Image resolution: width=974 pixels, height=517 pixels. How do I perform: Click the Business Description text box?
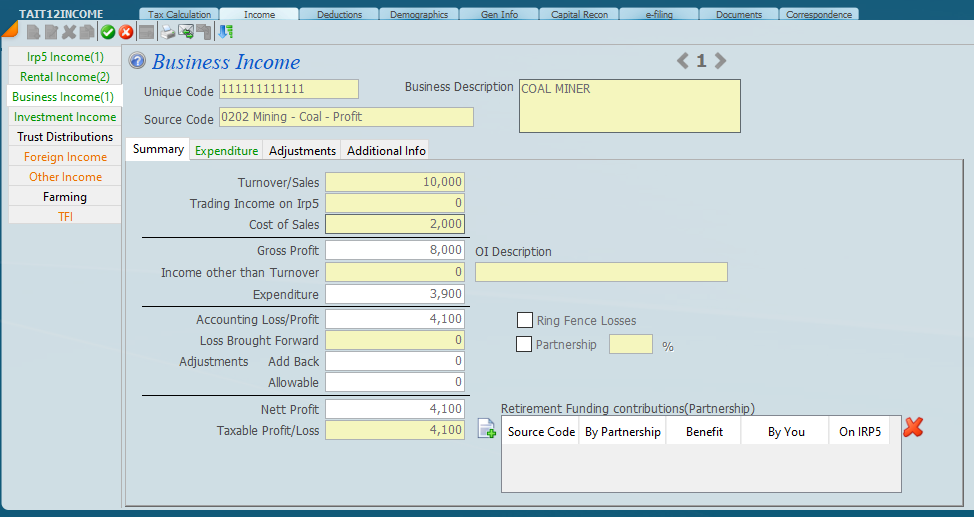tap(630, 106)
